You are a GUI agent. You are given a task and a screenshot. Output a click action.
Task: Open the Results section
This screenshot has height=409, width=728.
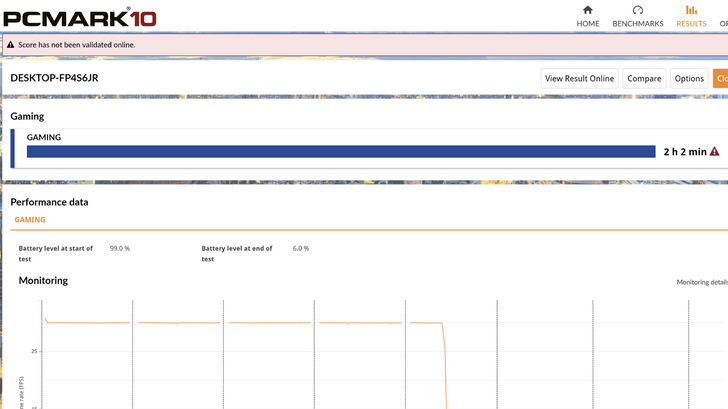691,17
